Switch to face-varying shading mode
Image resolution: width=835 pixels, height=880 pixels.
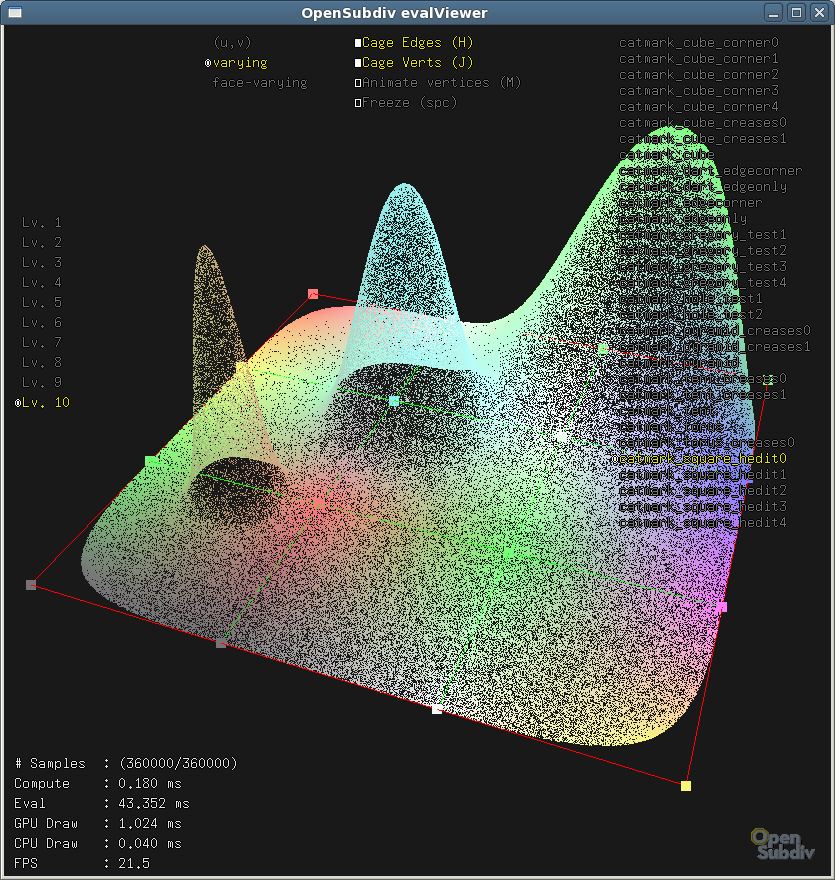259,83
